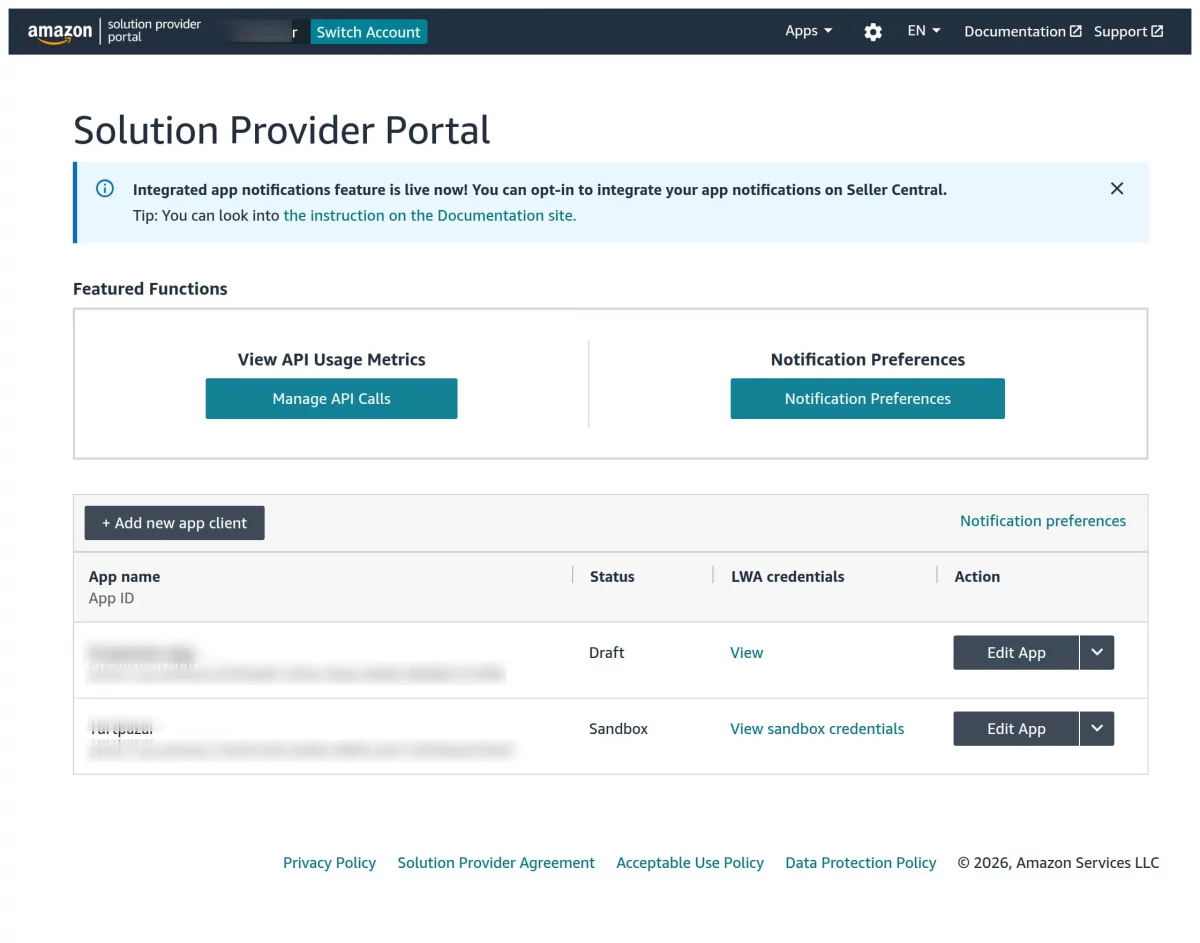This screenshot has height=943, width=1200.
Task: Open the Apps dropdown menu
Action: [x=808, y=31]
